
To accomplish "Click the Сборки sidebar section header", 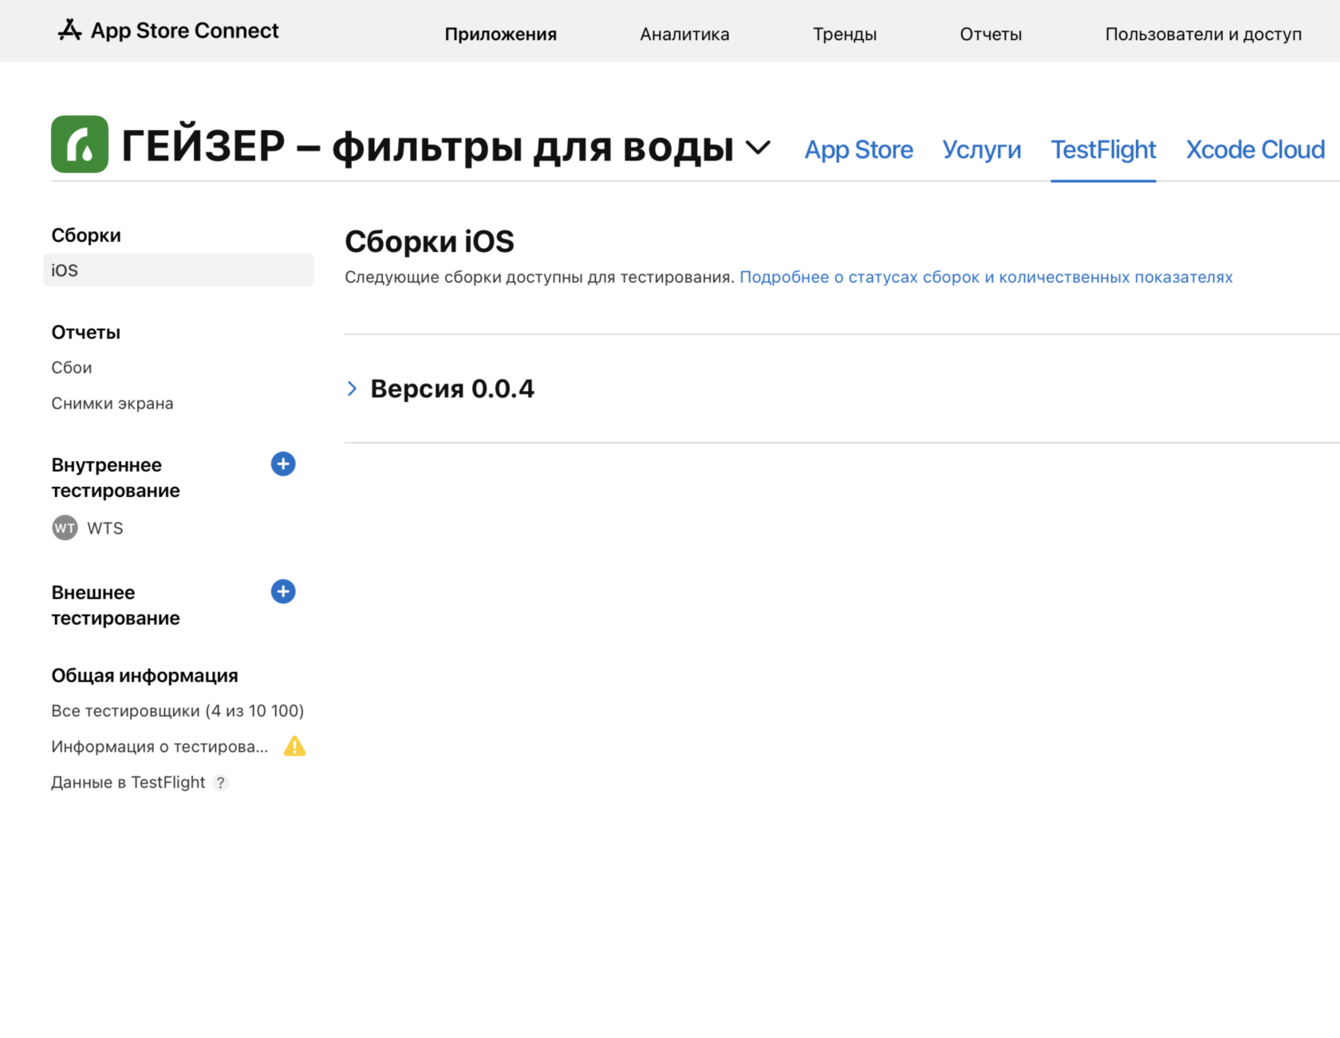I will pyautogui.click(x=86, y=235).
